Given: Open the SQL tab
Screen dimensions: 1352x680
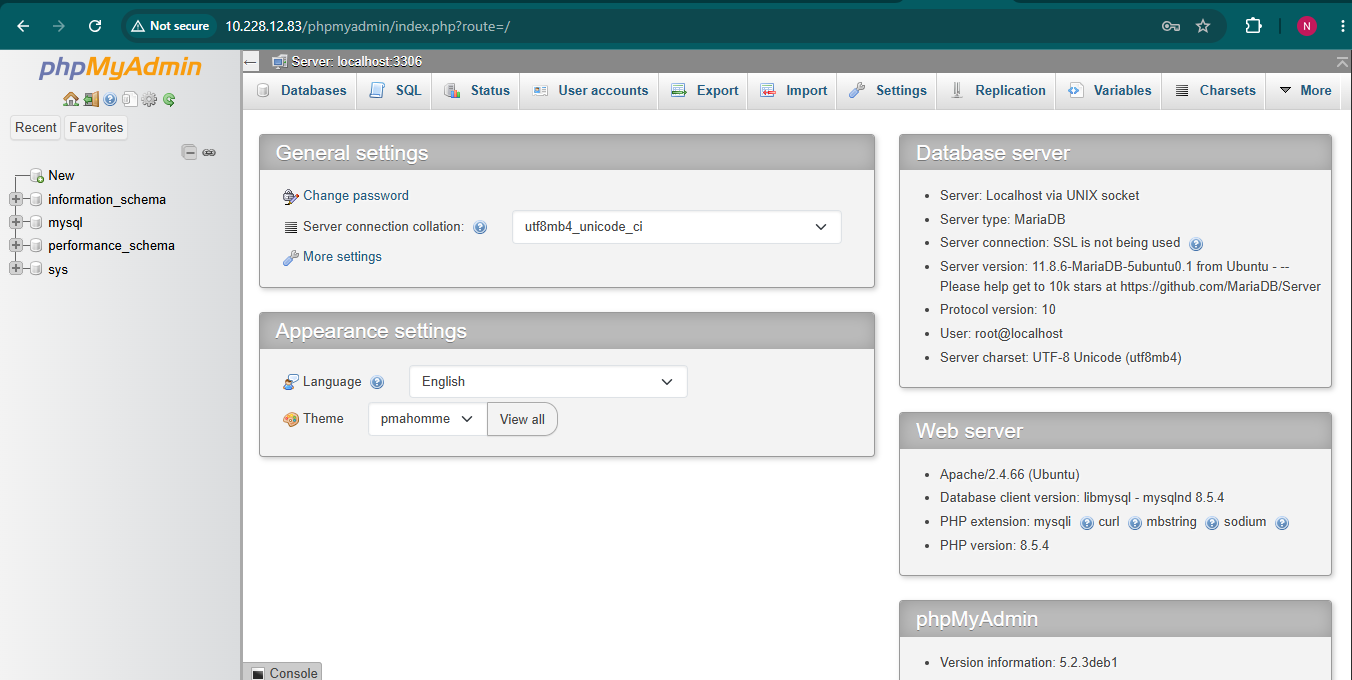Looking at the screenshot, I should [396, 90].
